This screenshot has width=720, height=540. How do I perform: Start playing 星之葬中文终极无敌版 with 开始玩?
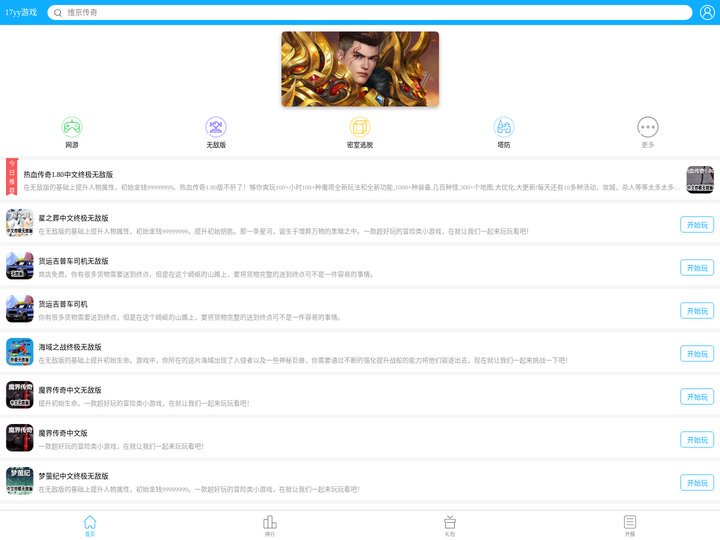(697, 225)
